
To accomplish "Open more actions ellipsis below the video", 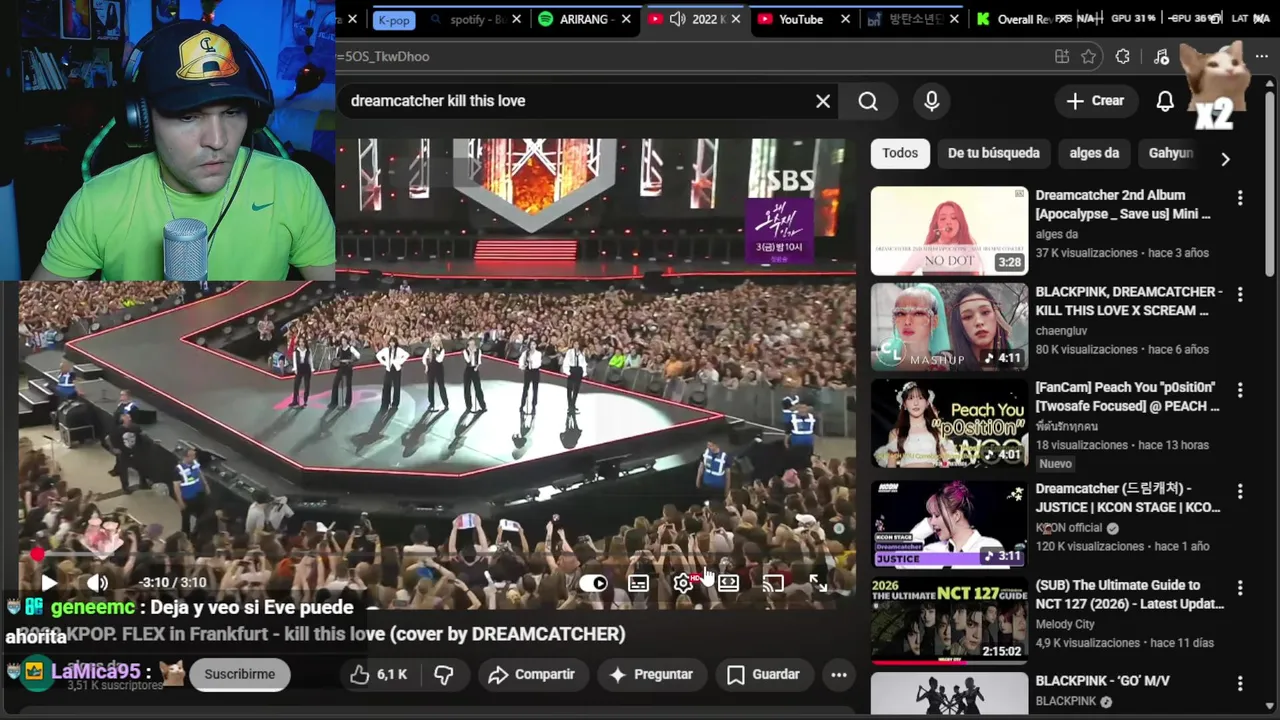I will [839, 675].
